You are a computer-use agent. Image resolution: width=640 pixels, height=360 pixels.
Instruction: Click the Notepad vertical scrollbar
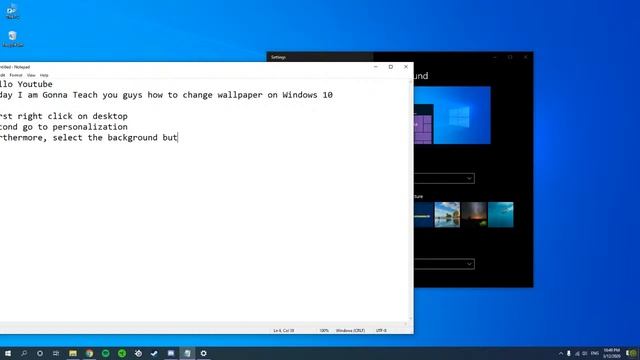click(x=410, y=200)
